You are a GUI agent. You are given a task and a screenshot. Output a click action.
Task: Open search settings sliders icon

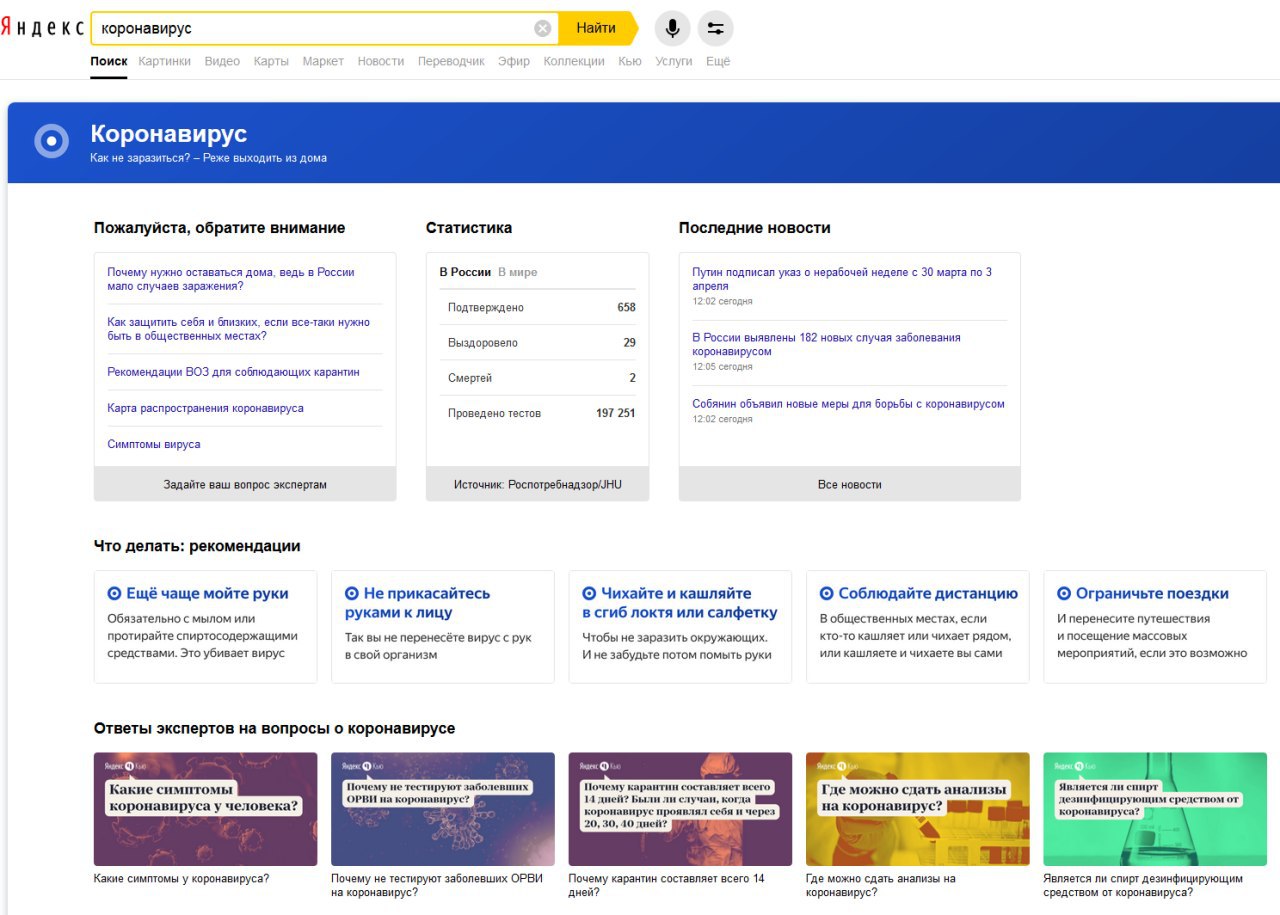tap(716, 28)
